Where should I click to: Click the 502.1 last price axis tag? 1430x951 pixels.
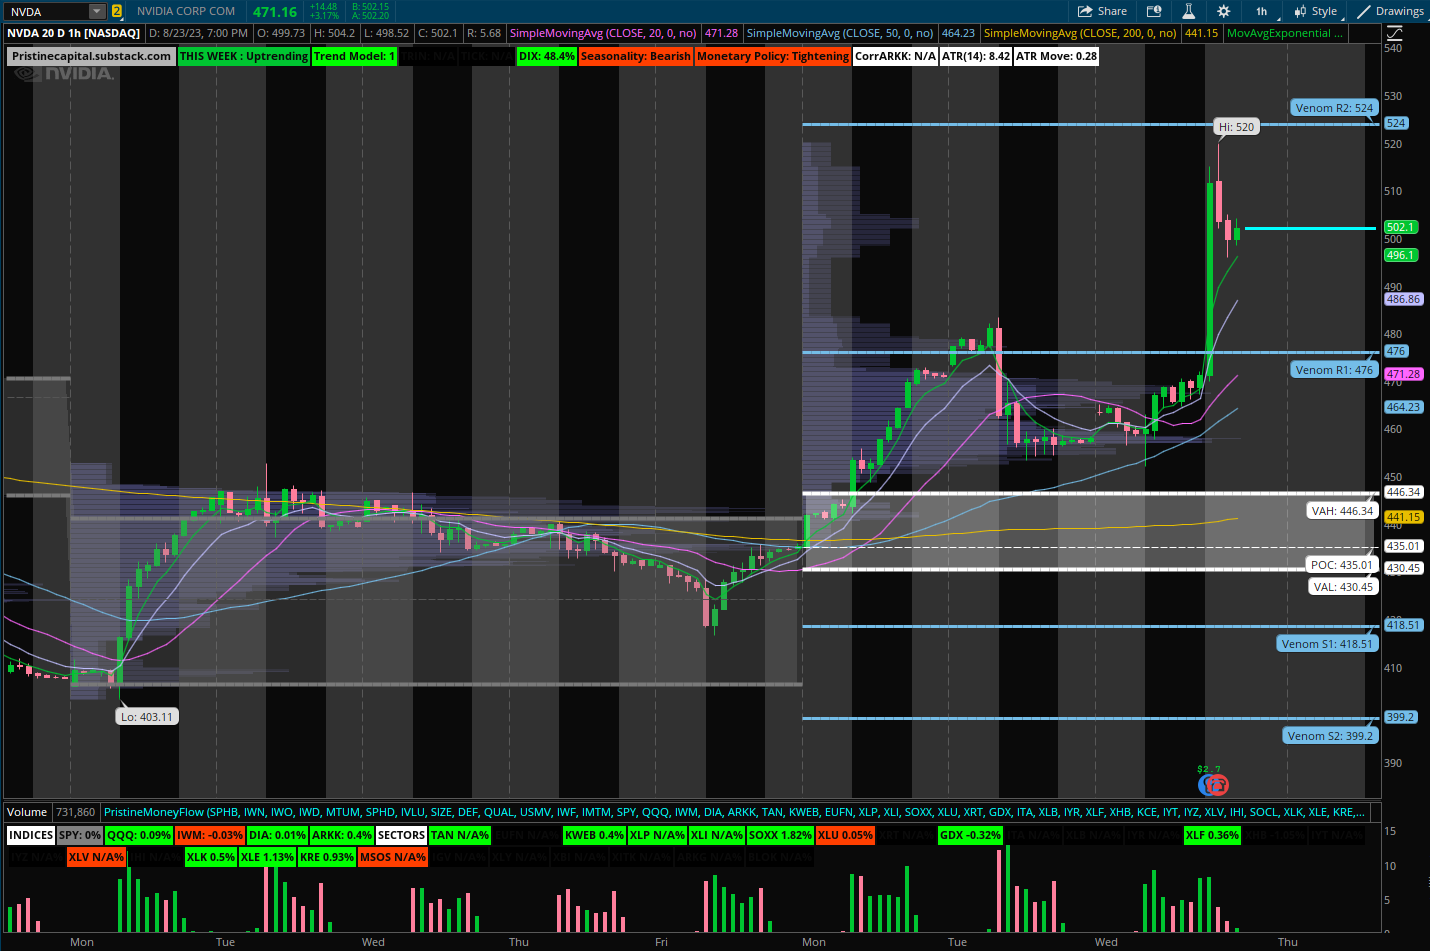click(x=1400, y=227)
